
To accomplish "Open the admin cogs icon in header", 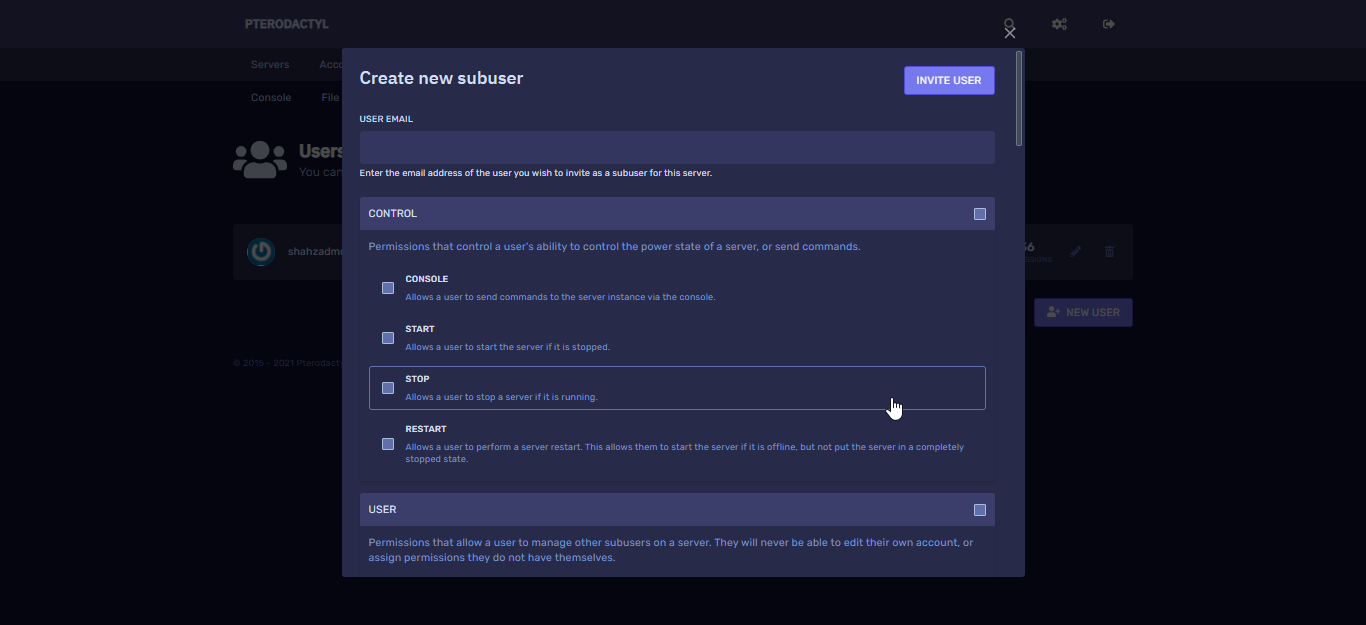I will click(x=1059, y=24).
